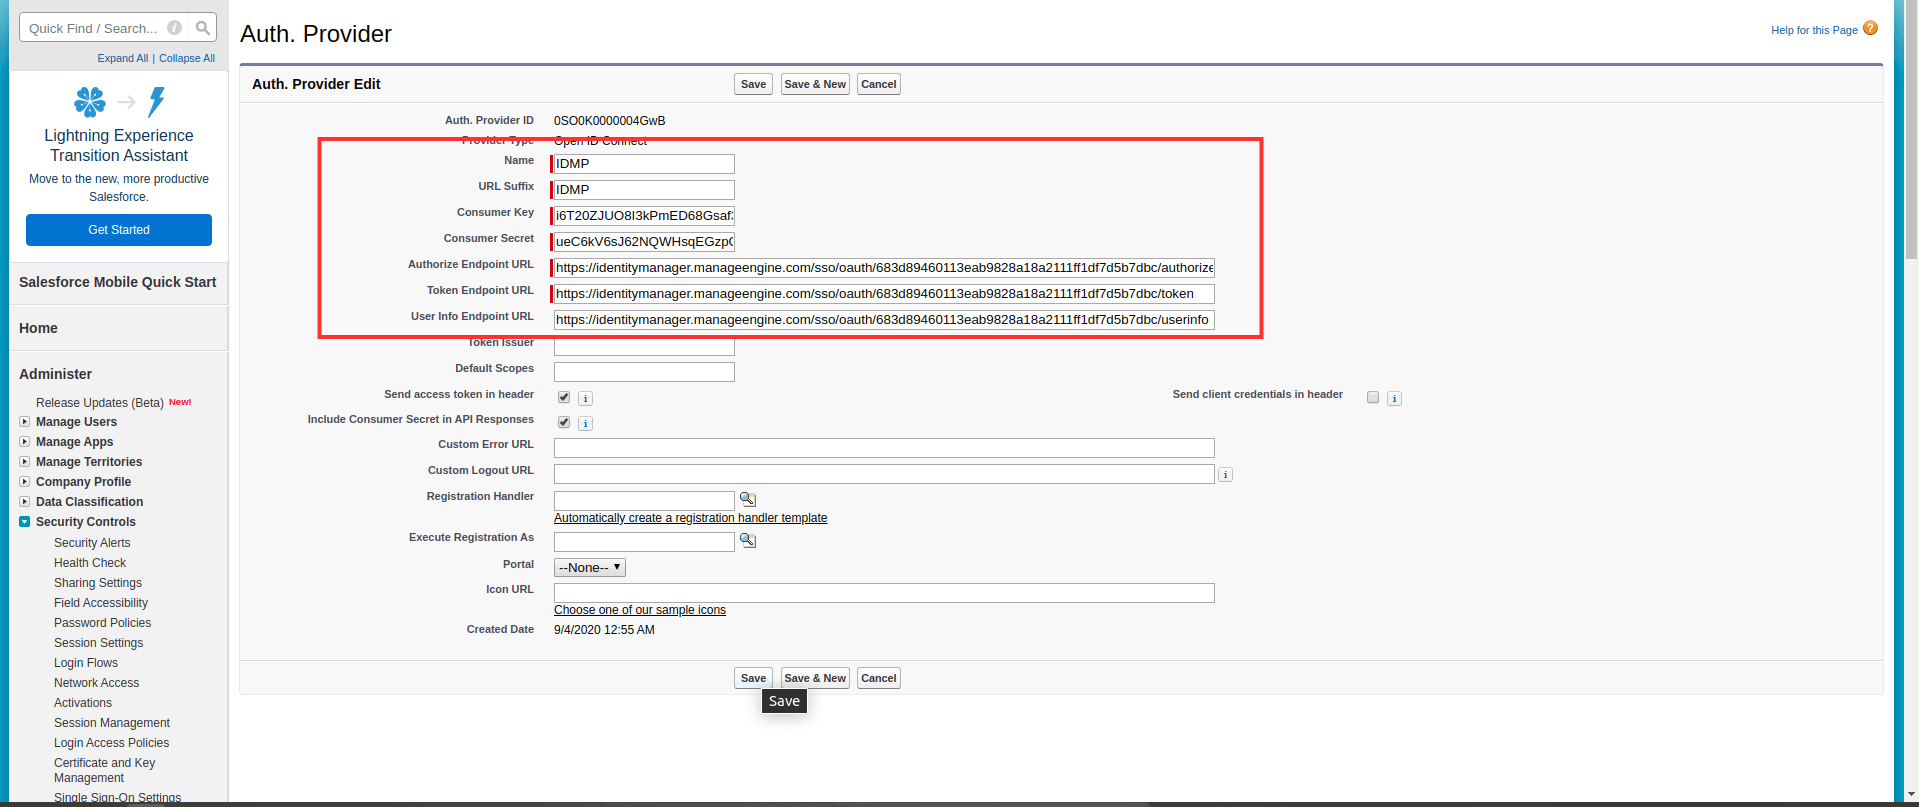The image size is (1919, 807).
Task: Click the User Info Endpoint URL field
Action: 884,320
